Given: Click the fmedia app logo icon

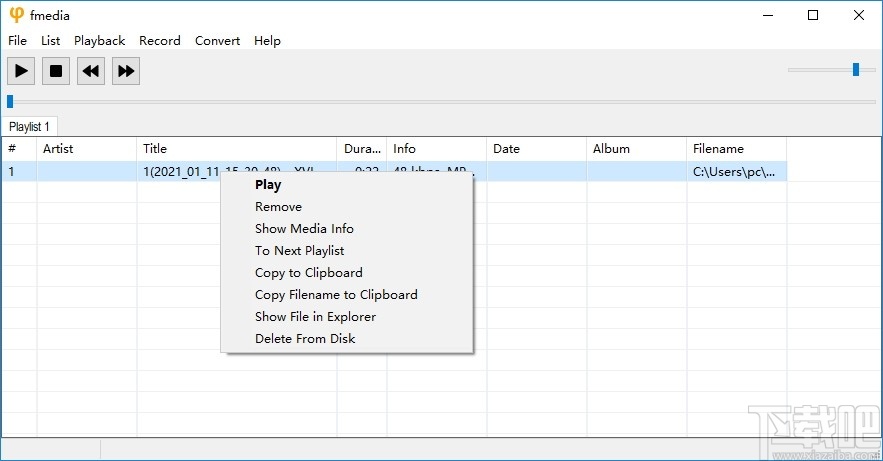Looking at the screenshot, I should [16, 15].
